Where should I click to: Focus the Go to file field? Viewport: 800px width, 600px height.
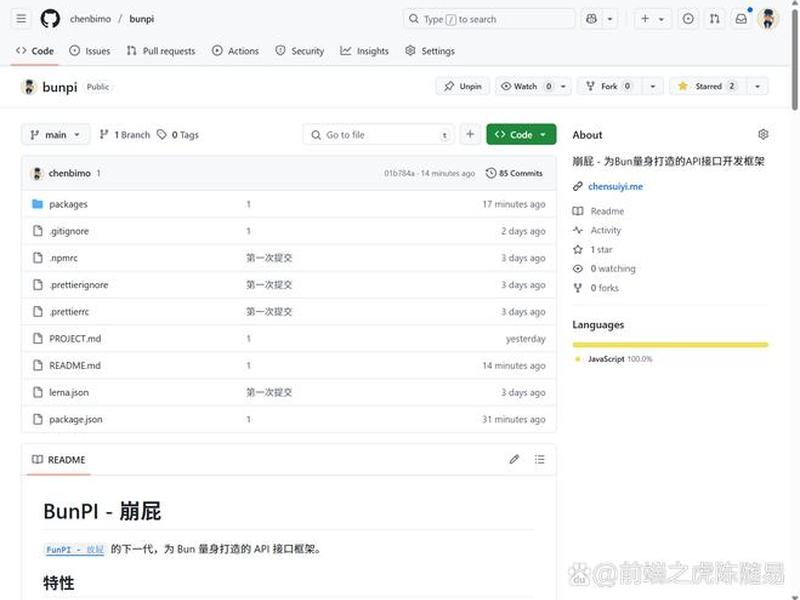tap(379, 135)
